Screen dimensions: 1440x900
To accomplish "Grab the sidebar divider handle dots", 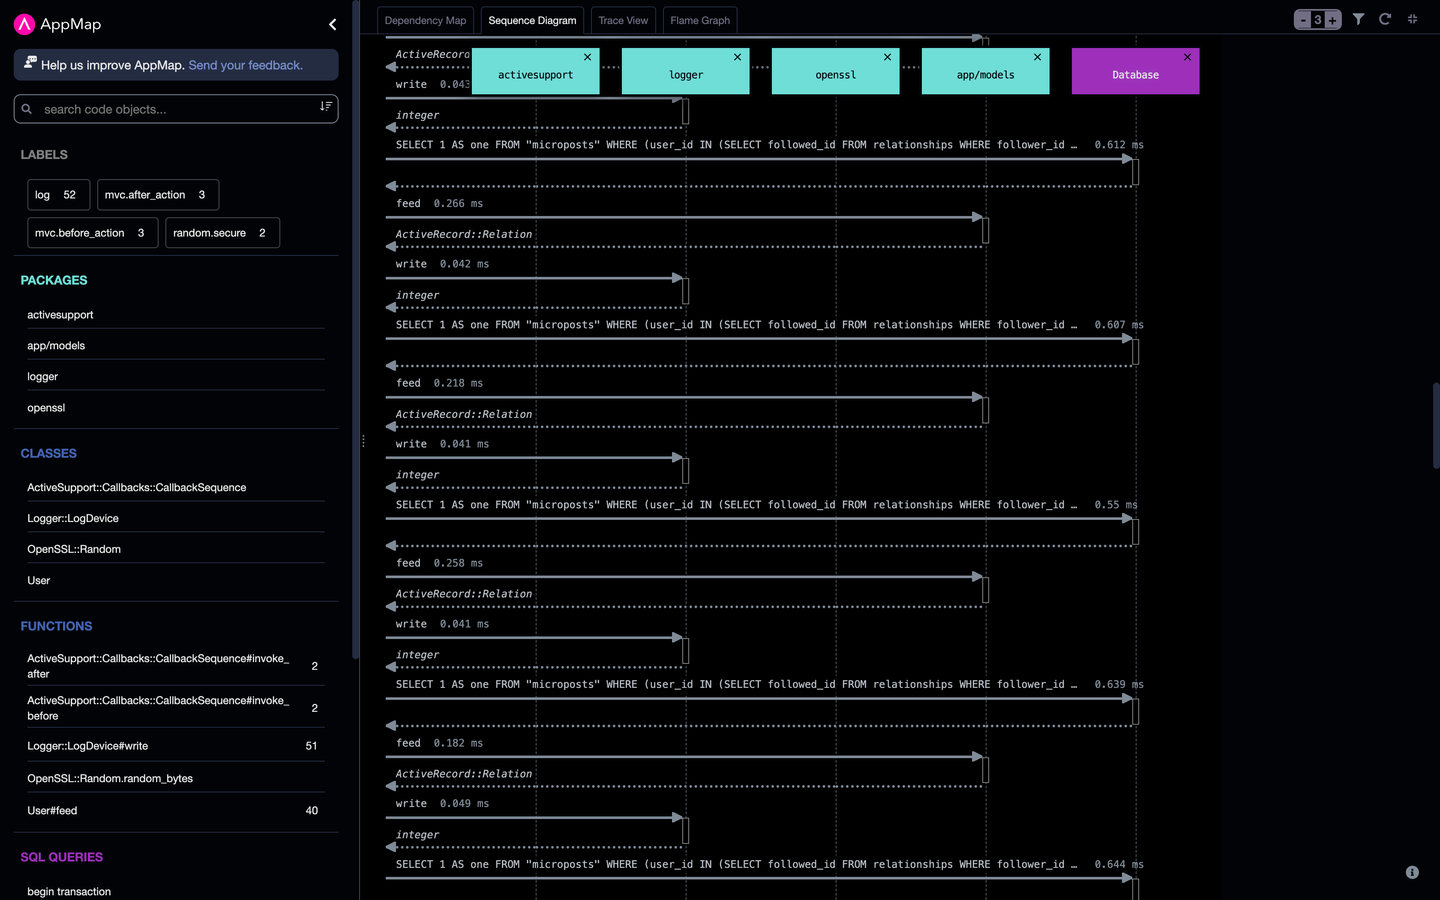I will pos(363,441).
